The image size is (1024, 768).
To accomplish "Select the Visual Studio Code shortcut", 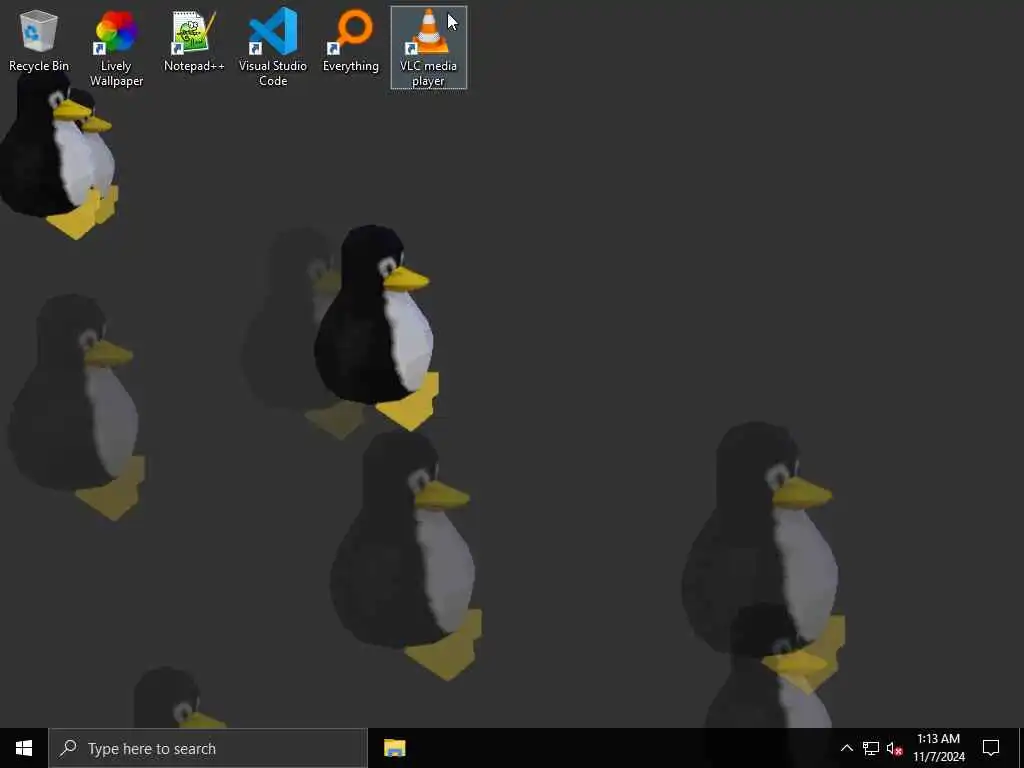I will coord(272,48).
